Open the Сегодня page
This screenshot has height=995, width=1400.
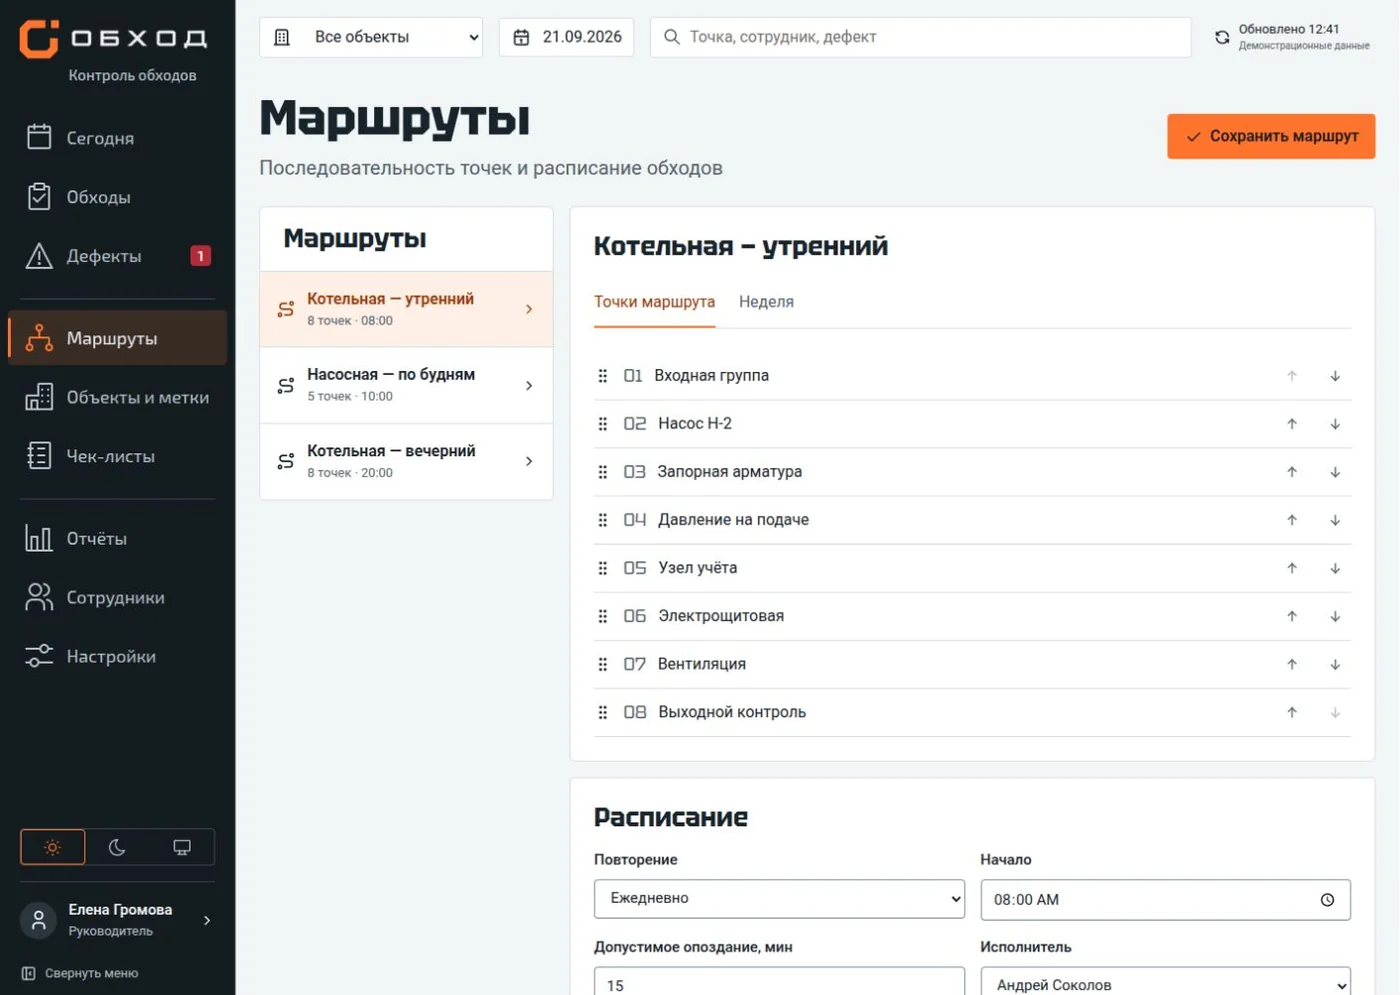click(x=117, y=138)
